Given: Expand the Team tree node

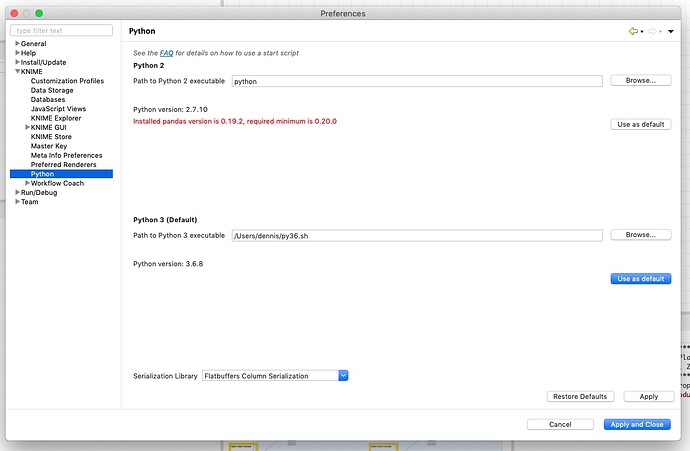Looking at the screenshot, I should point(17,202).
